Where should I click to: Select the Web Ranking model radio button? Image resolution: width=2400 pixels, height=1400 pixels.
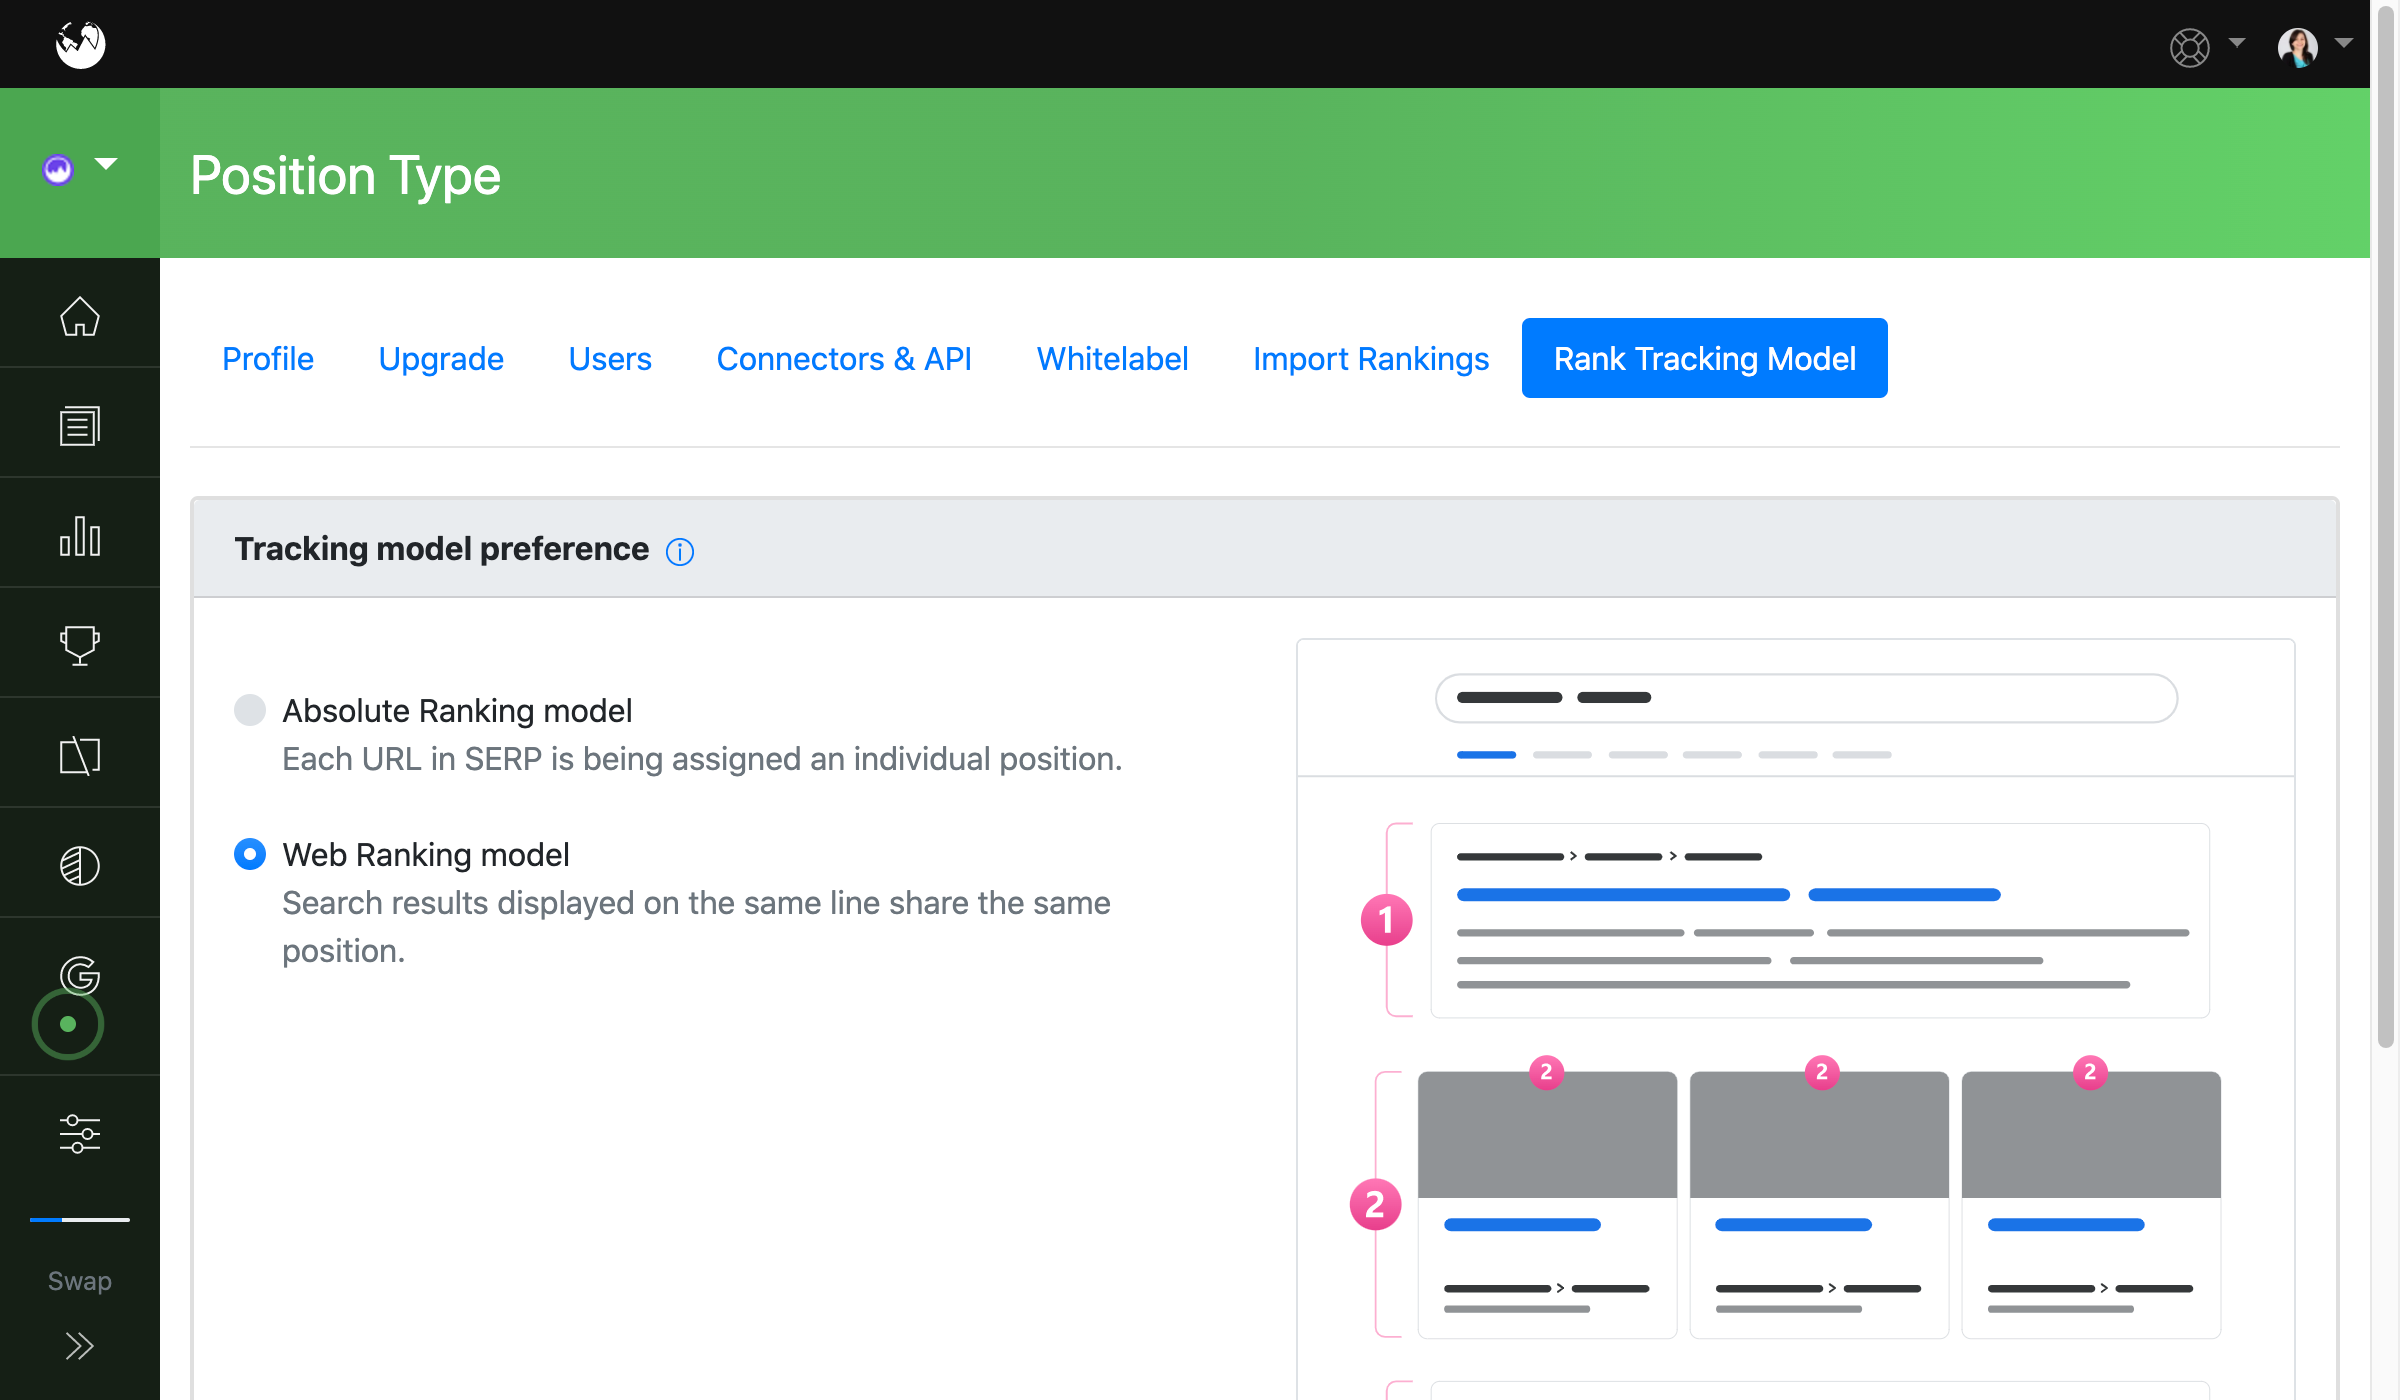point(250,854)
